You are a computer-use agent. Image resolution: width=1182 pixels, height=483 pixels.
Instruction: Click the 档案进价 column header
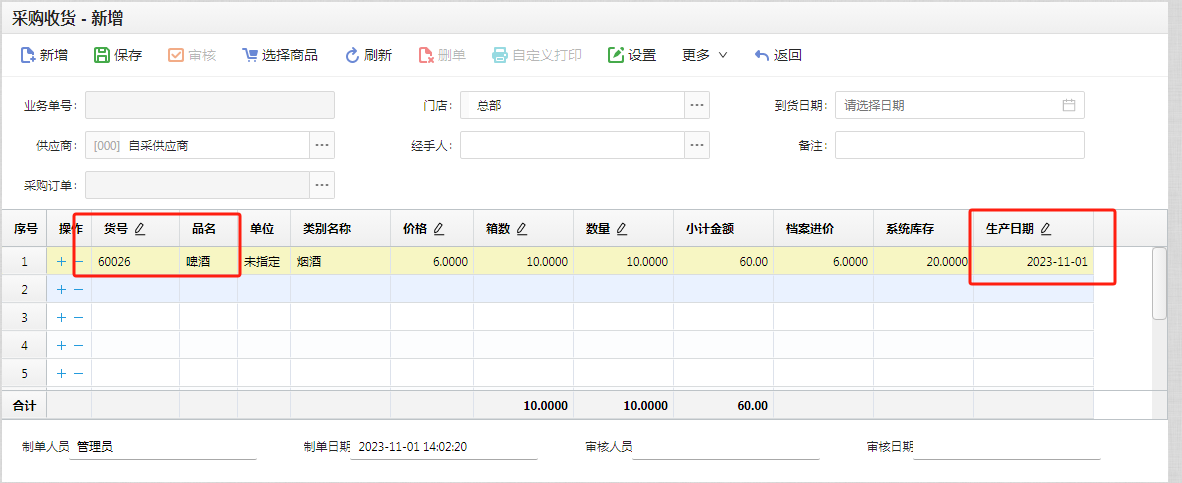tap(824, 229)
